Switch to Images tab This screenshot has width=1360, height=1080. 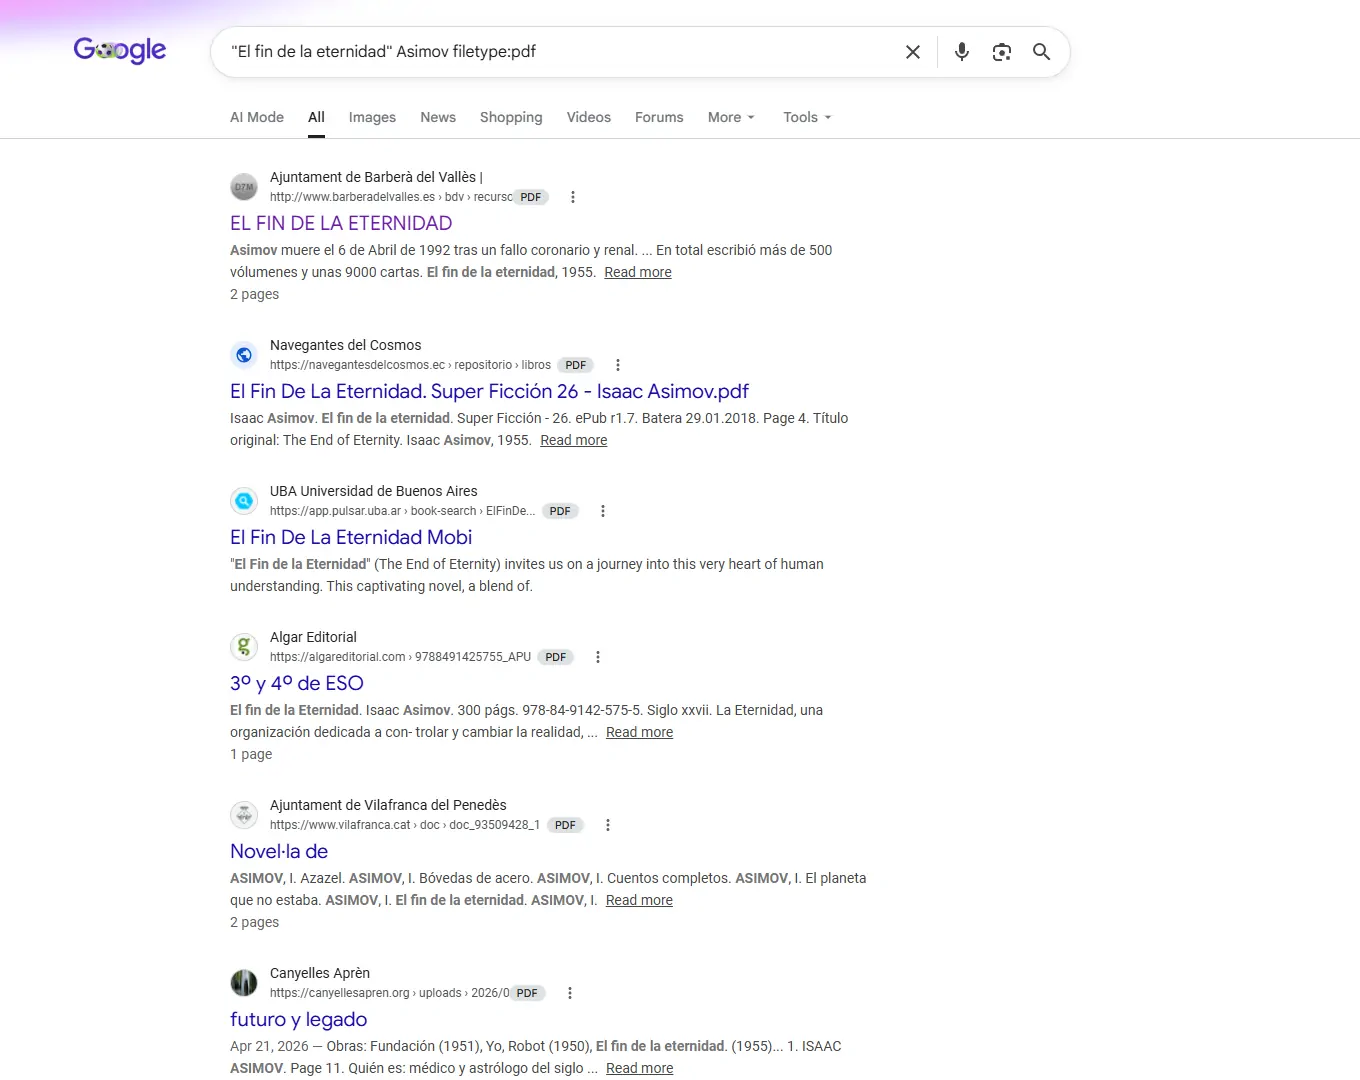pyautogui.click(x=372, y=117)
